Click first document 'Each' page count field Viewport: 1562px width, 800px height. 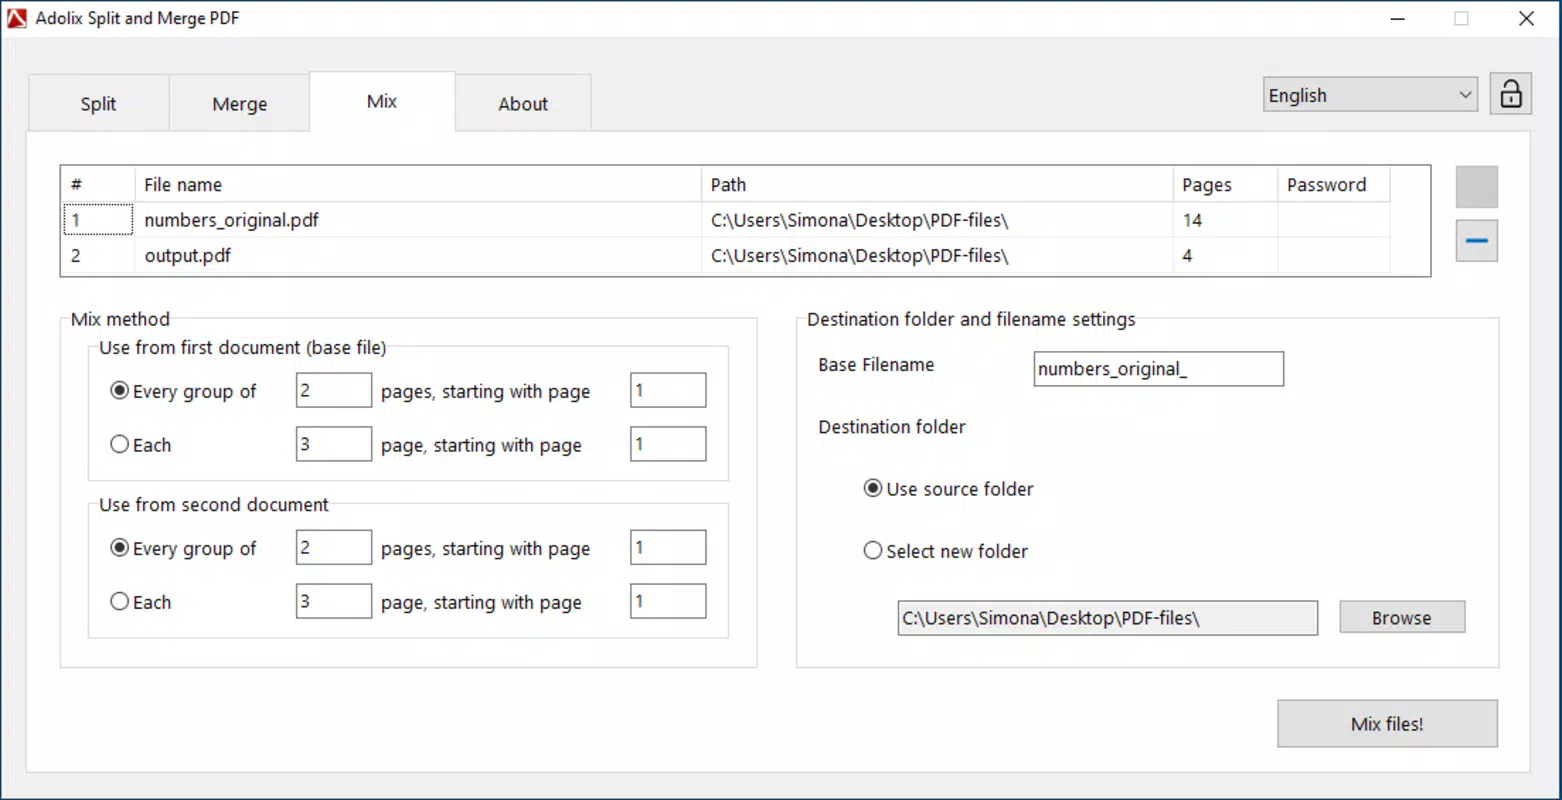pos(333,444)
